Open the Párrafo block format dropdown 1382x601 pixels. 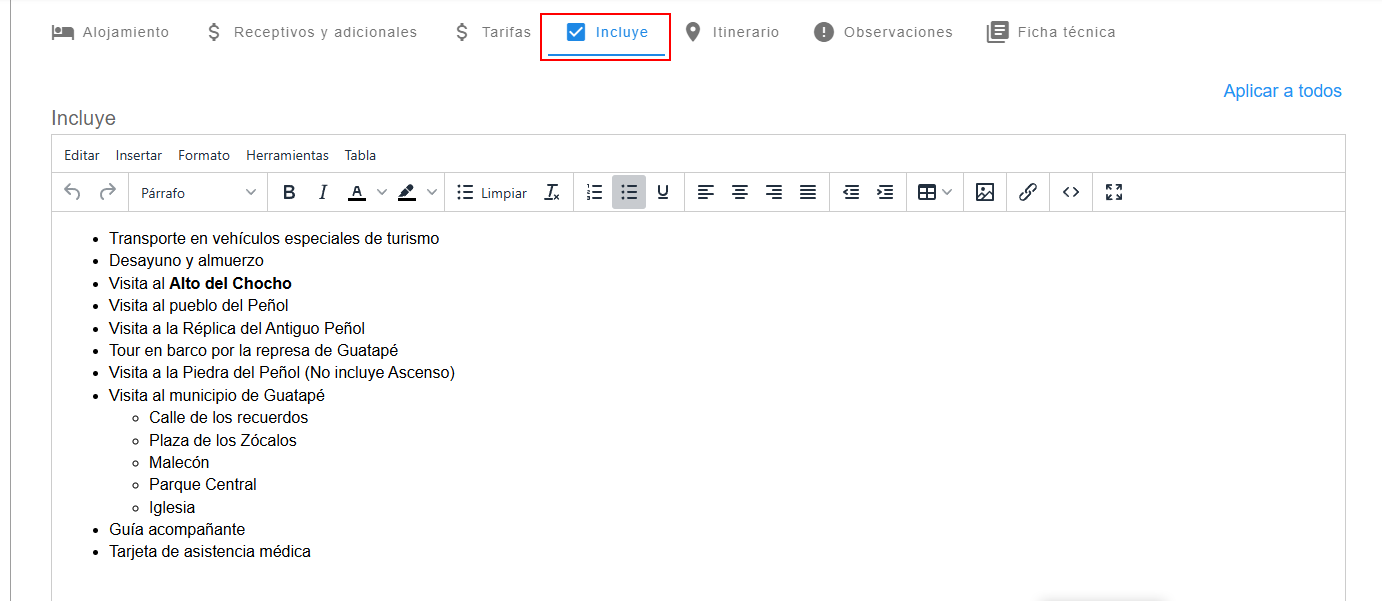click(x=198, y=192)
